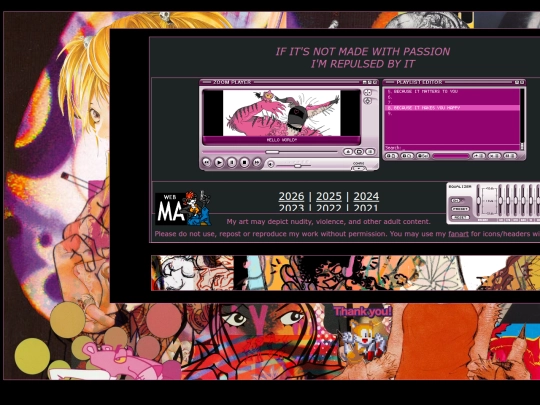Image resolution: width=540 pixels, height=405 pixels.
Task: Click the playlist toggle button right of eject
Action: (x=359, y=152)
